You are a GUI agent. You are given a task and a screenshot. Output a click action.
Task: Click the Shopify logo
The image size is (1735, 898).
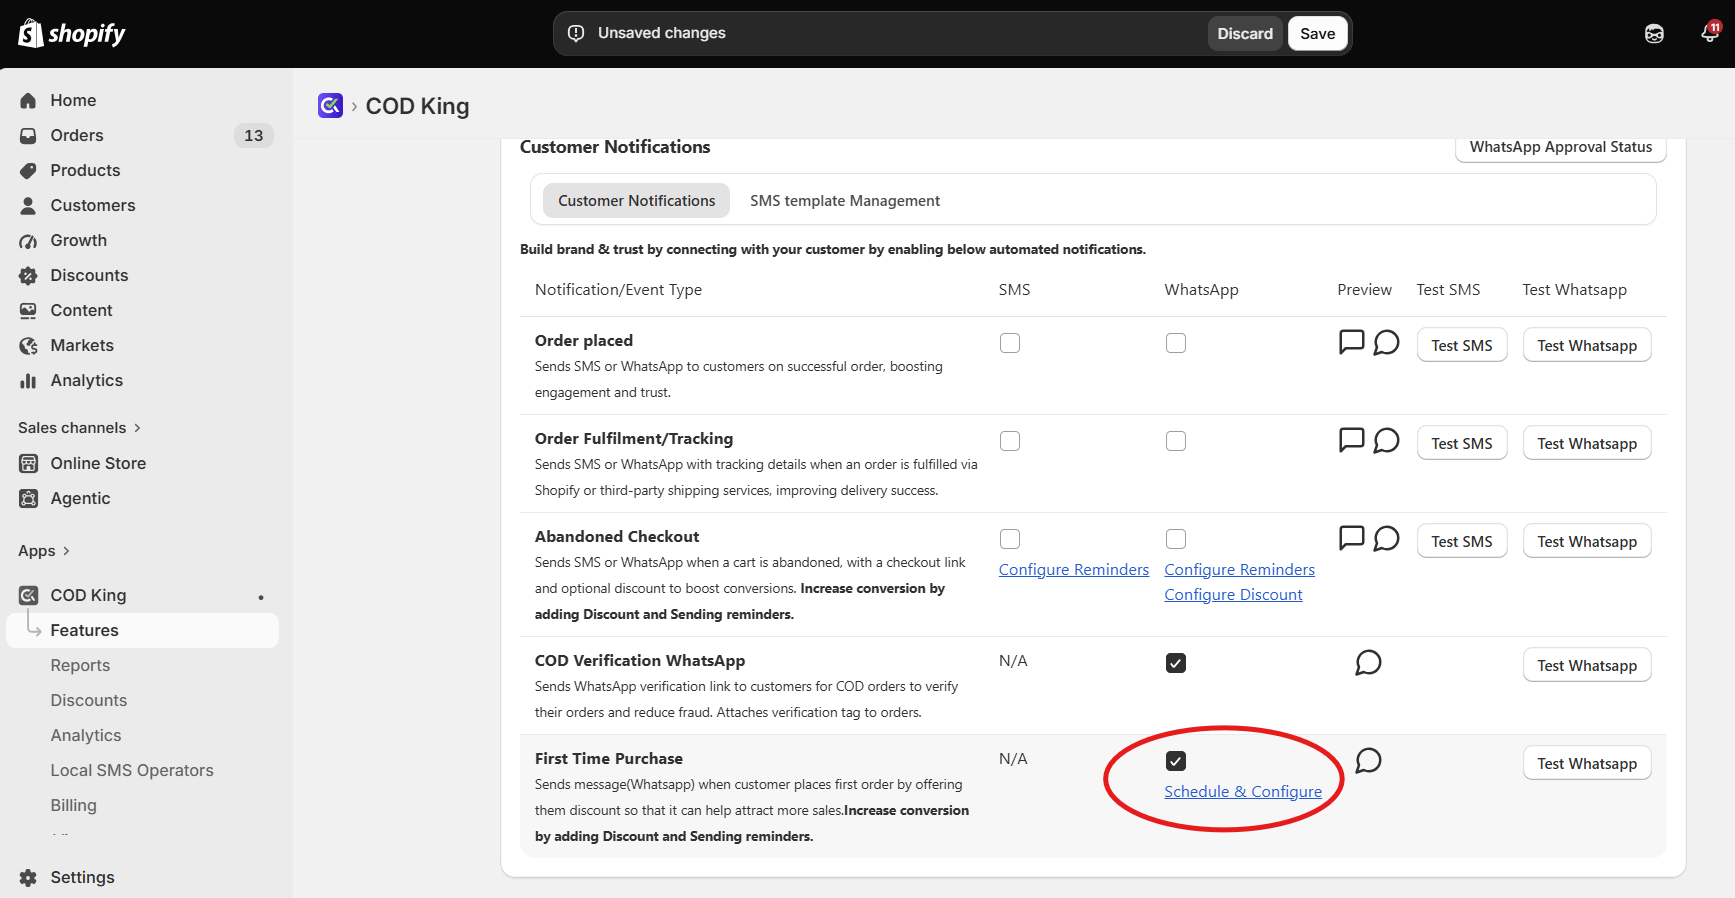tap(72, 33)
